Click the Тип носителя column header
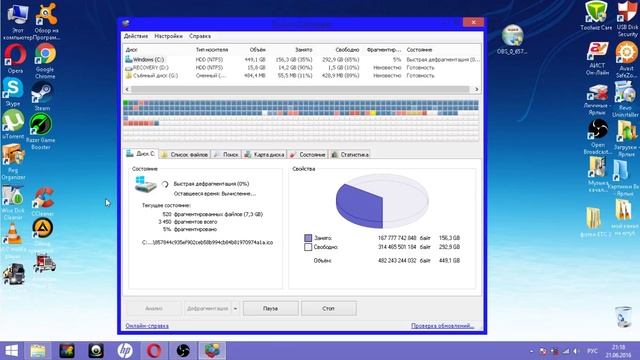640x360 pixels. tap(212, 50)
